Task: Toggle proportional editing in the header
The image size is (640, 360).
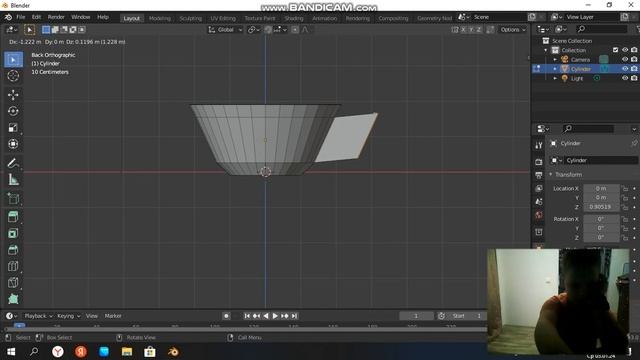Action: tap(295, 30)
